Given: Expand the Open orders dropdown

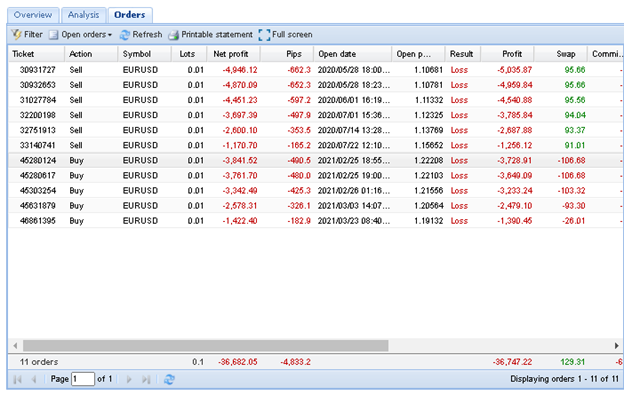Looking at the screenshot, I should [80, 35].
